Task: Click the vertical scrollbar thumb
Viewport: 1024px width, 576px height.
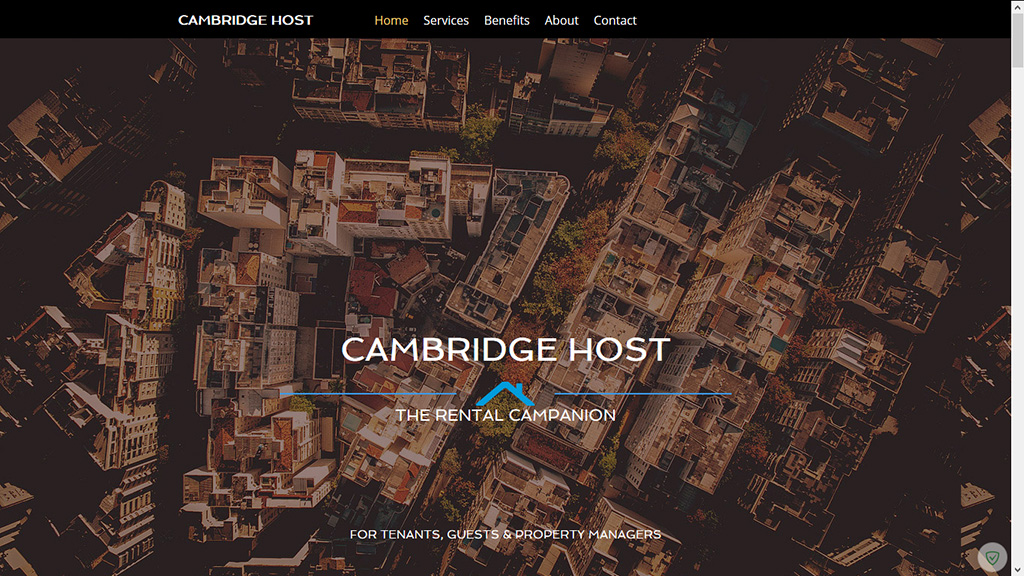Action: coord(1017,39)
